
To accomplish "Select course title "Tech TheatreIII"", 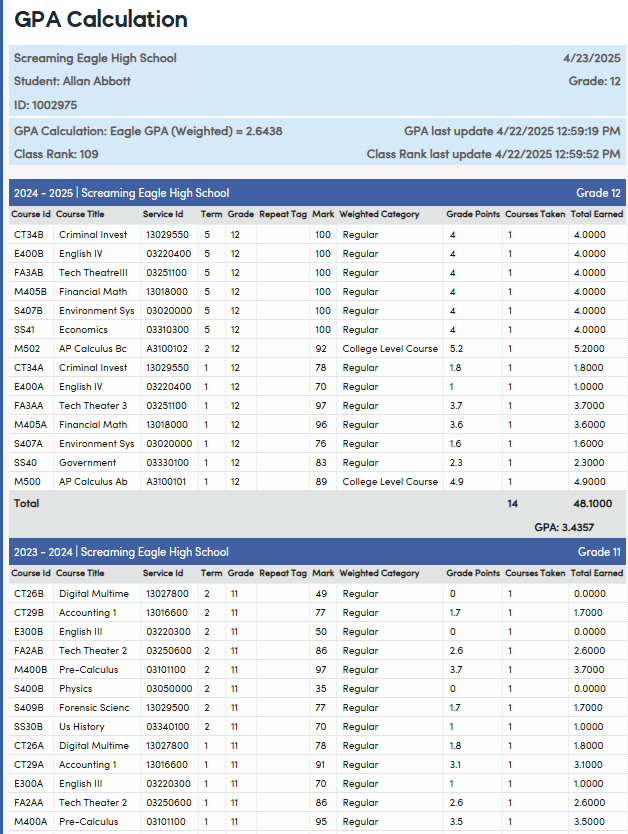I will tap(93, 273).
